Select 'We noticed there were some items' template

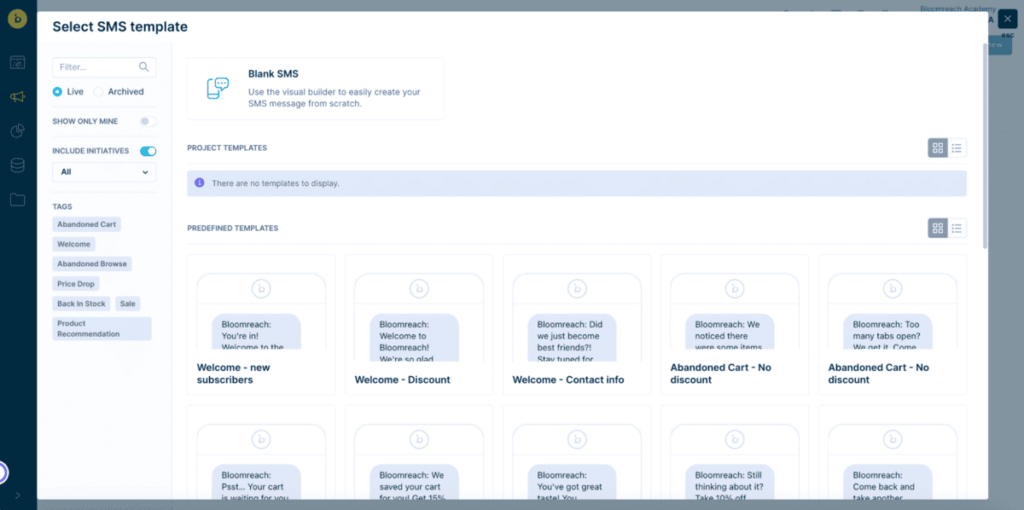[735, 325]
